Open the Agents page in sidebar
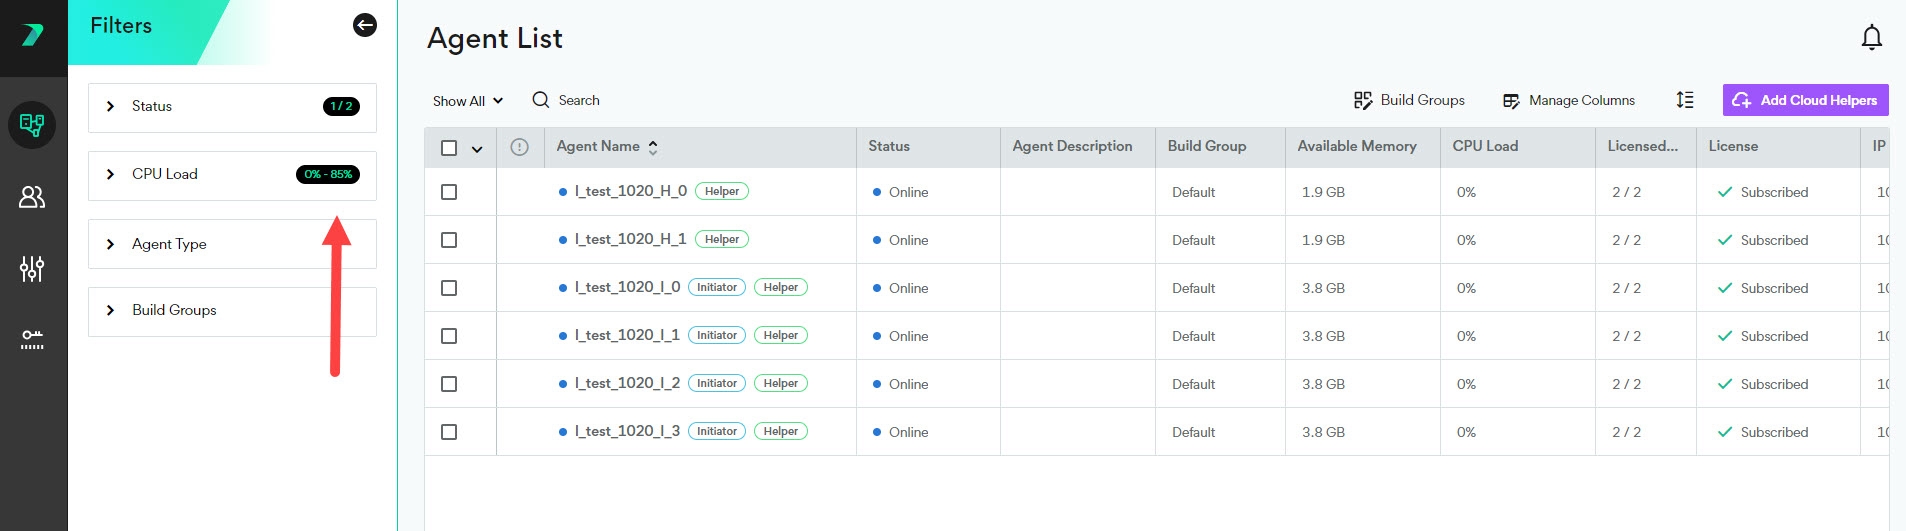Screen dimensions: 1906x531 [x=32, y=125]
